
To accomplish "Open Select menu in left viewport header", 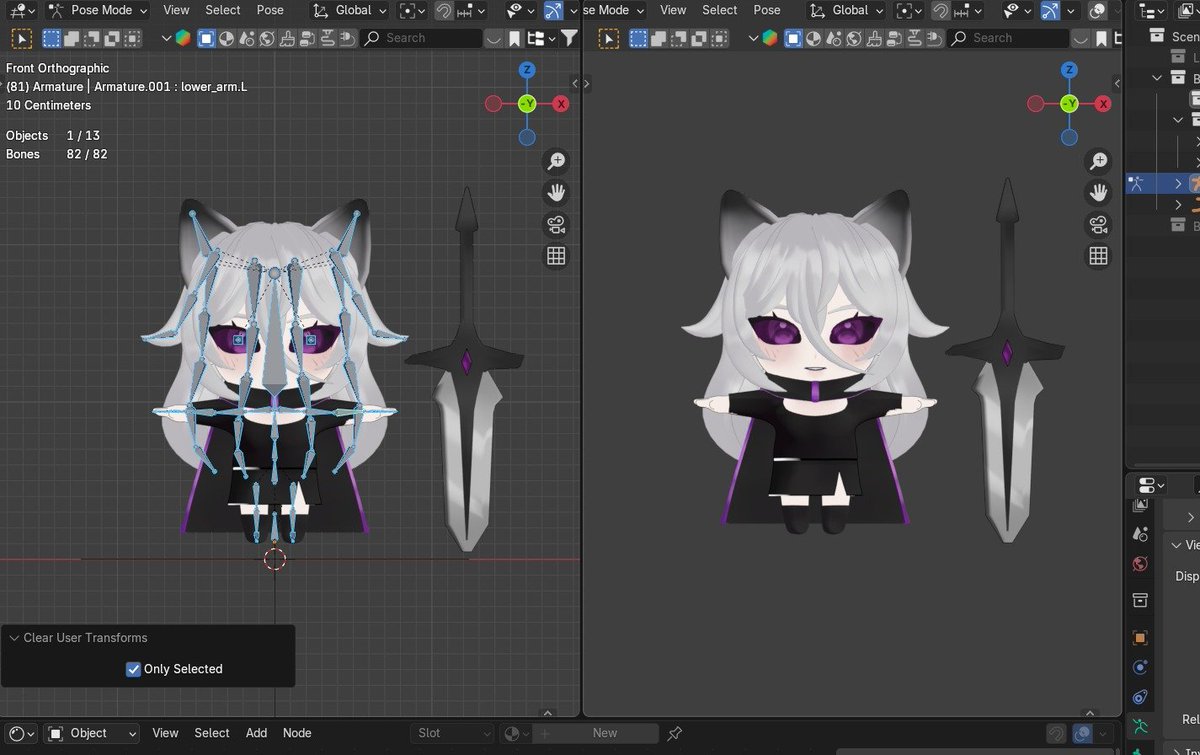I will tap(223, 10).
